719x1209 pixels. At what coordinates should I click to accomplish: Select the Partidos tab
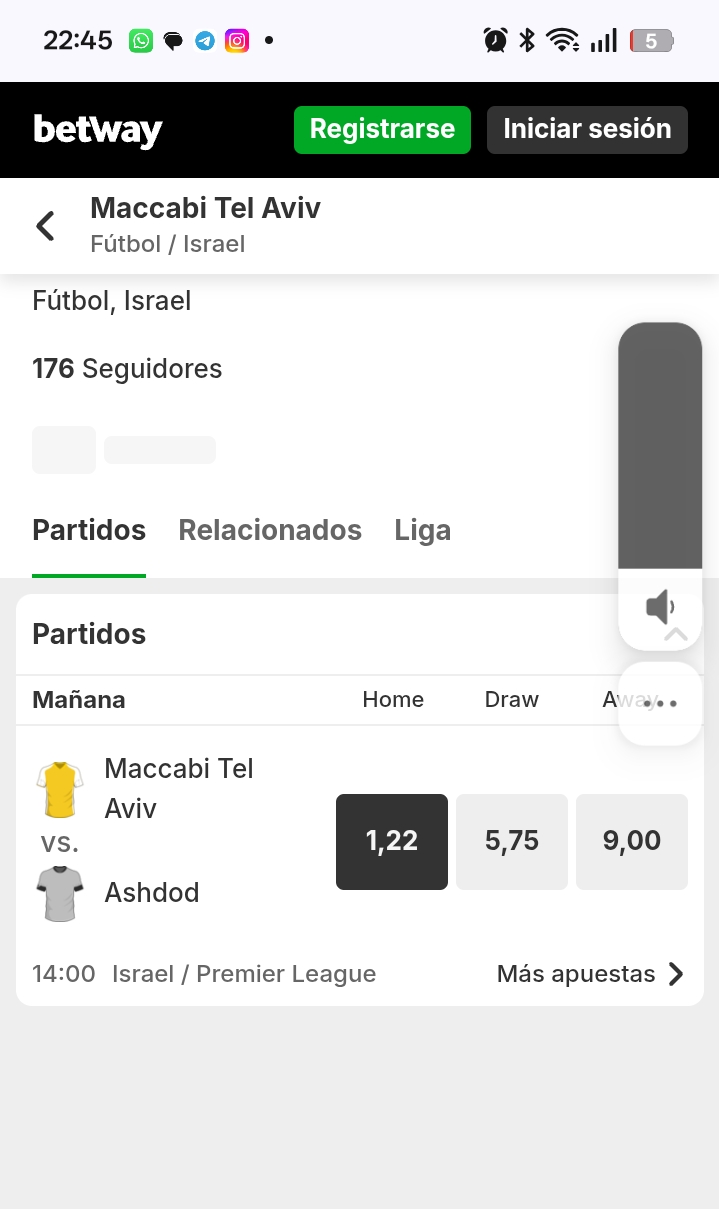coord(89,530)
